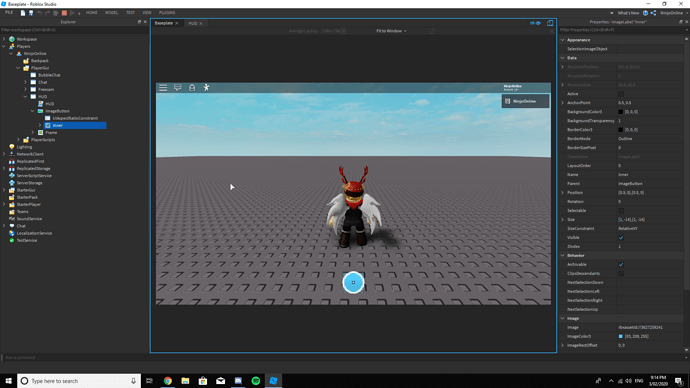Click the Save icon in quick access toolbar
Screen dimensions: 690x388
tap(31, 13)
